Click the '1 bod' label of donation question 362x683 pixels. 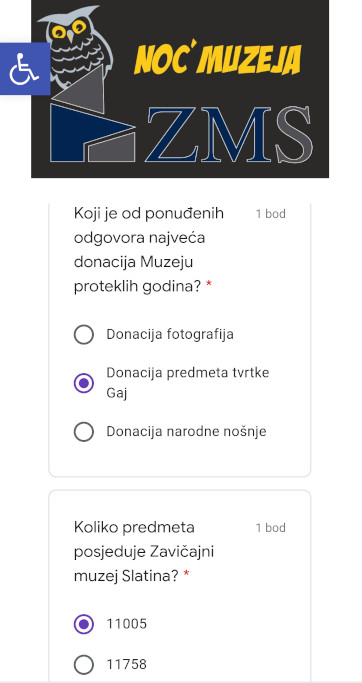[271, 214]
